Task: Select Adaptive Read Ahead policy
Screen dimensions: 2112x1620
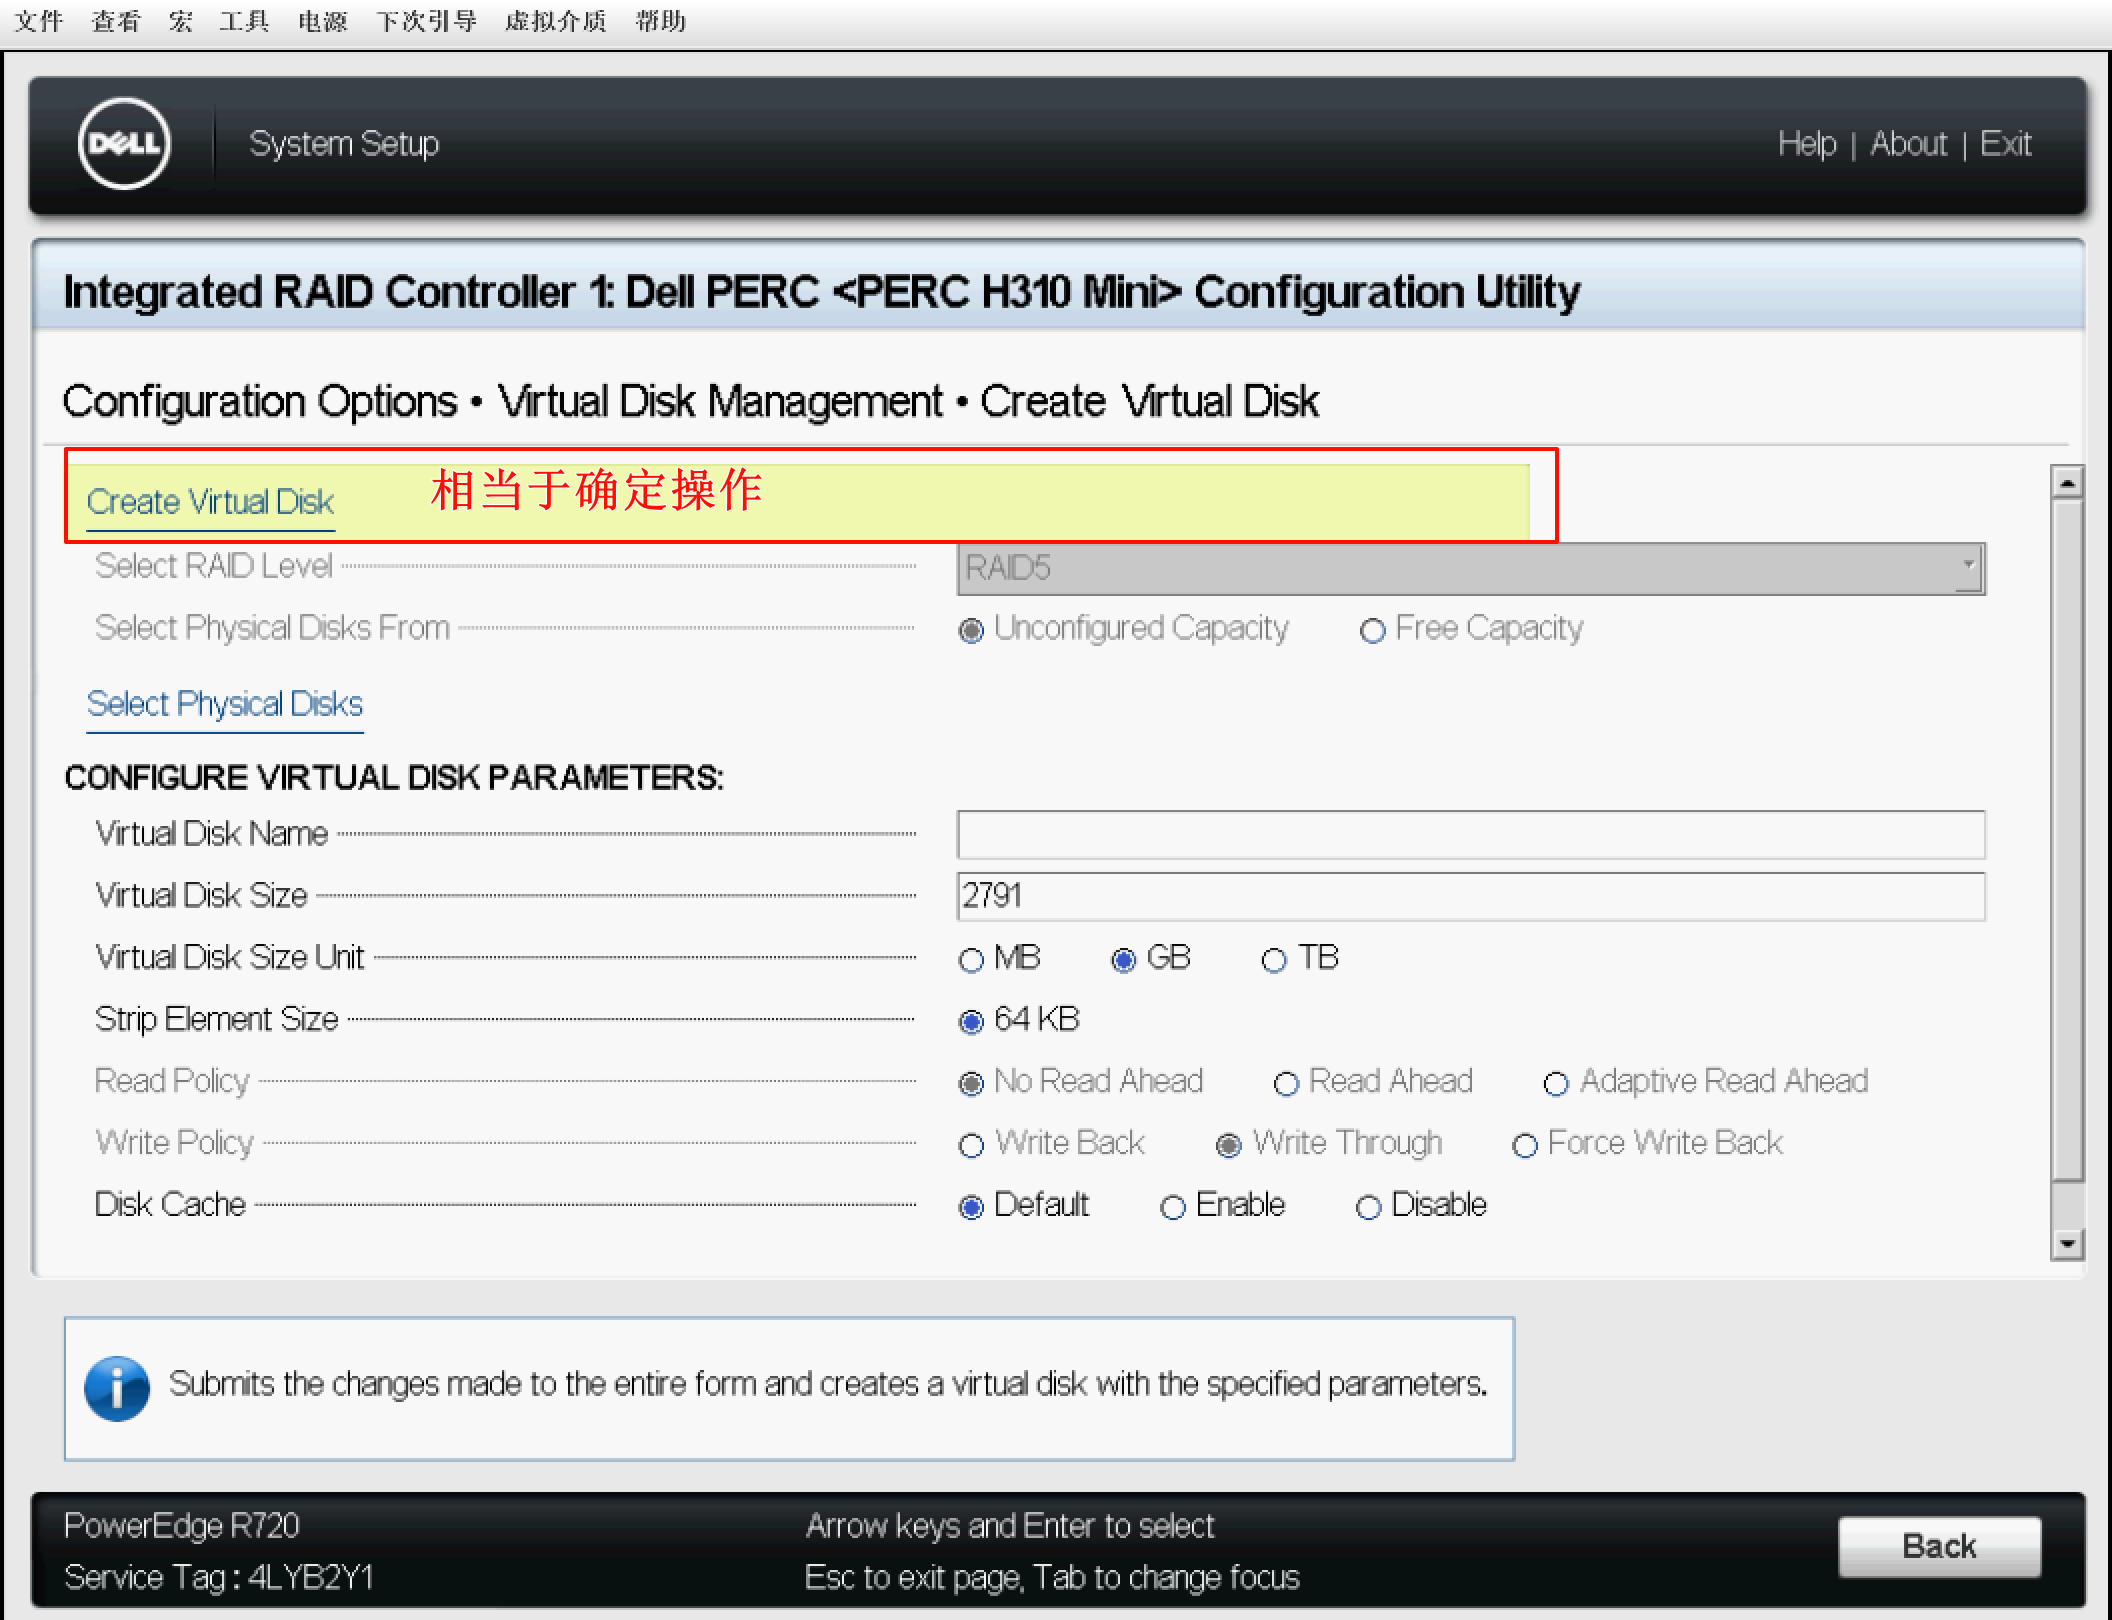Action: point(1557,1084)
